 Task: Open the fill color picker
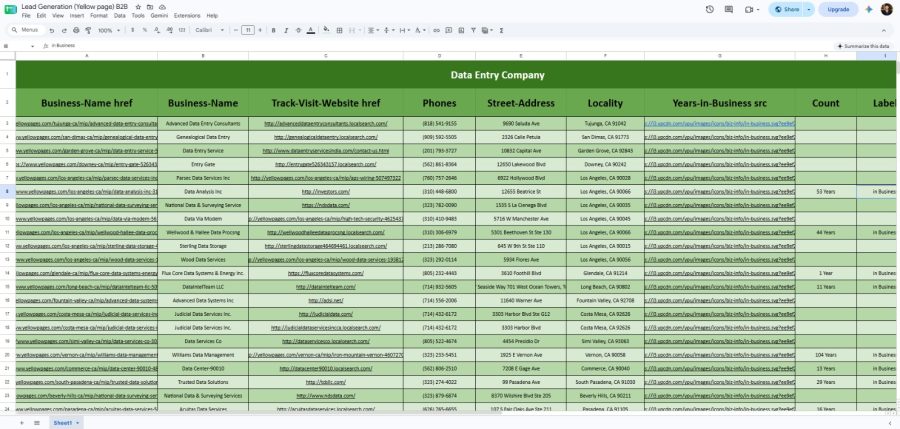click(x=327, y=30)
